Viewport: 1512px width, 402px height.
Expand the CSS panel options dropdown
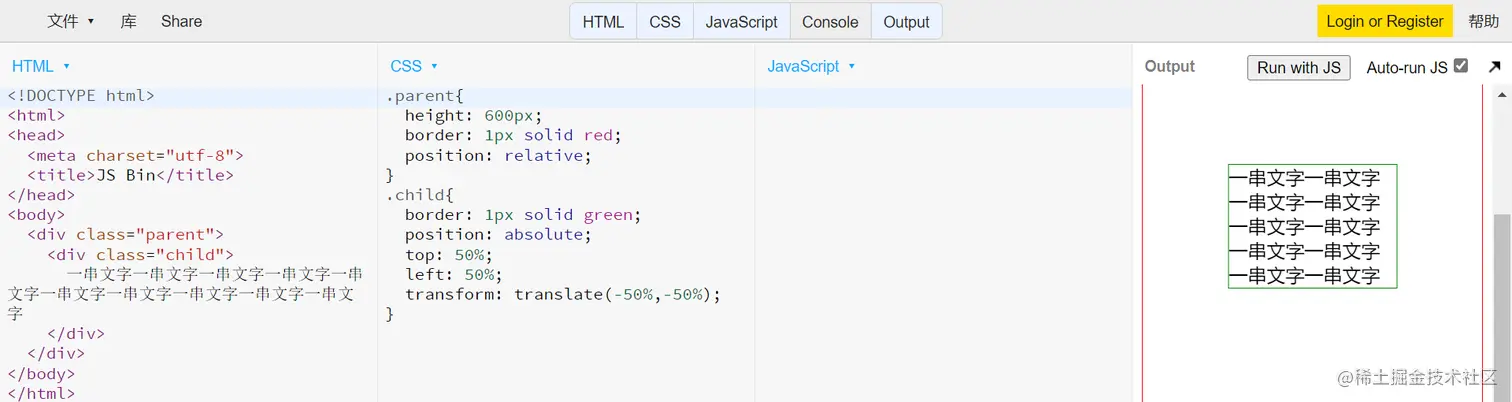tap(434, 67)
